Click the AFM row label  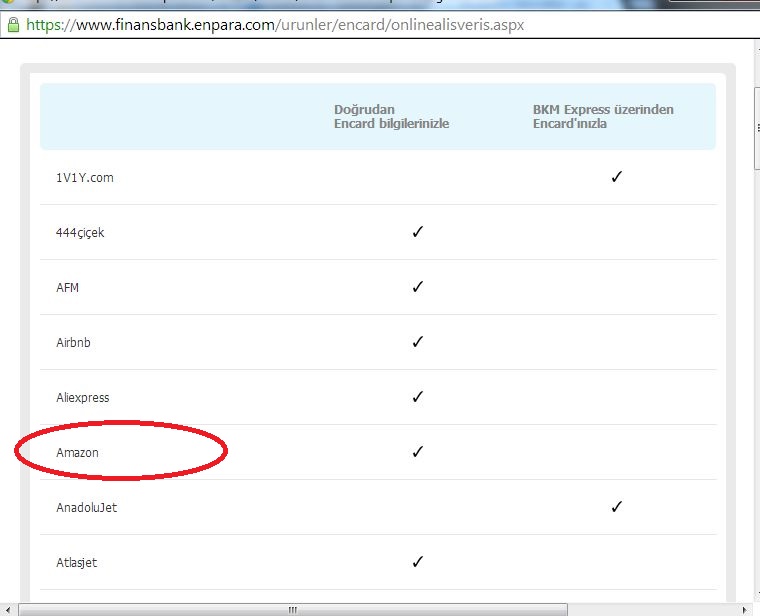67,287
